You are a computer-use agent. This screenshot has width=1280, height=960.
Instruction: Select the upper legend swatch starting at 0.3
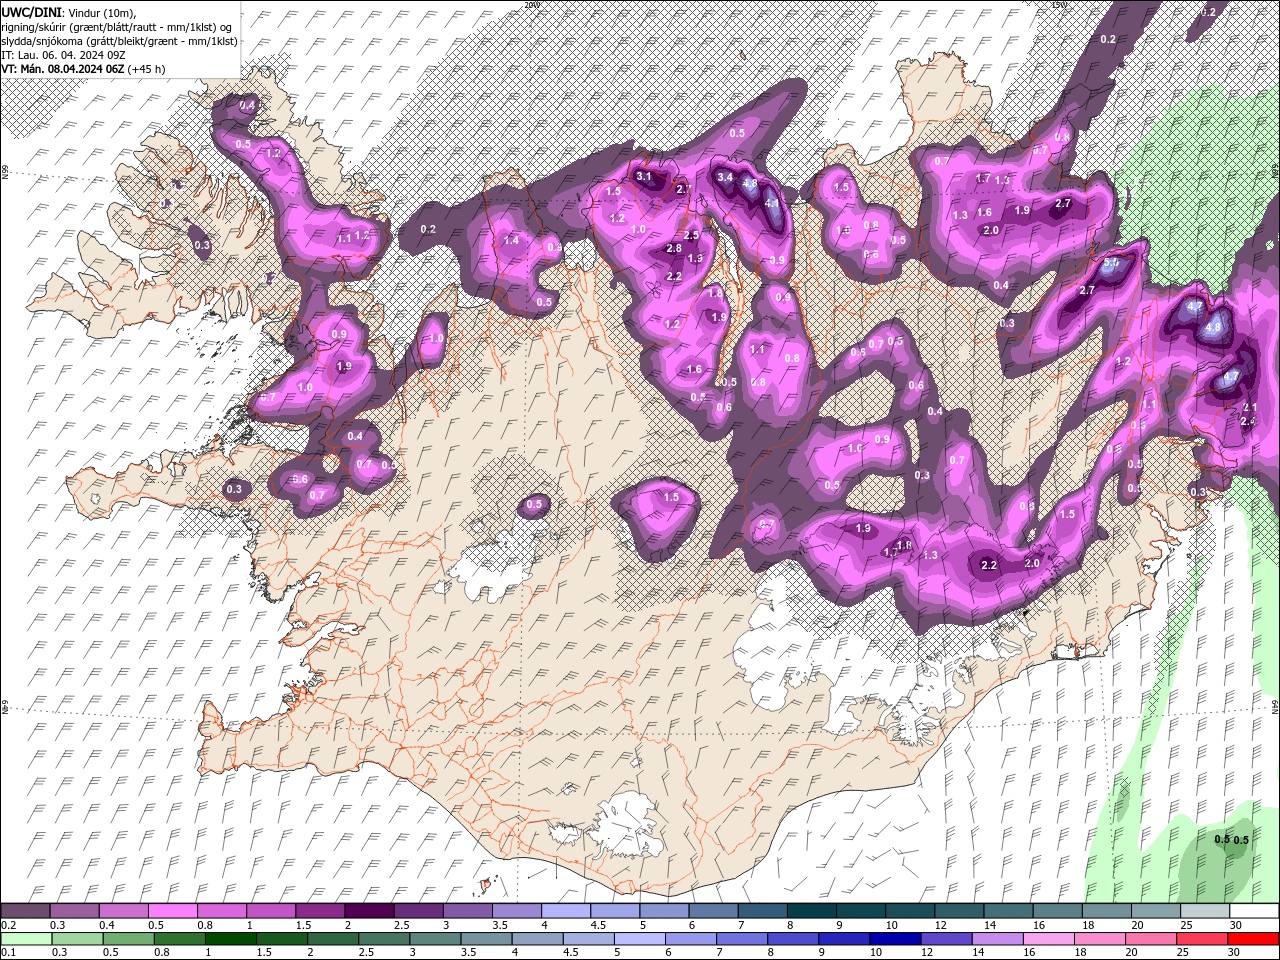point(75,911)
